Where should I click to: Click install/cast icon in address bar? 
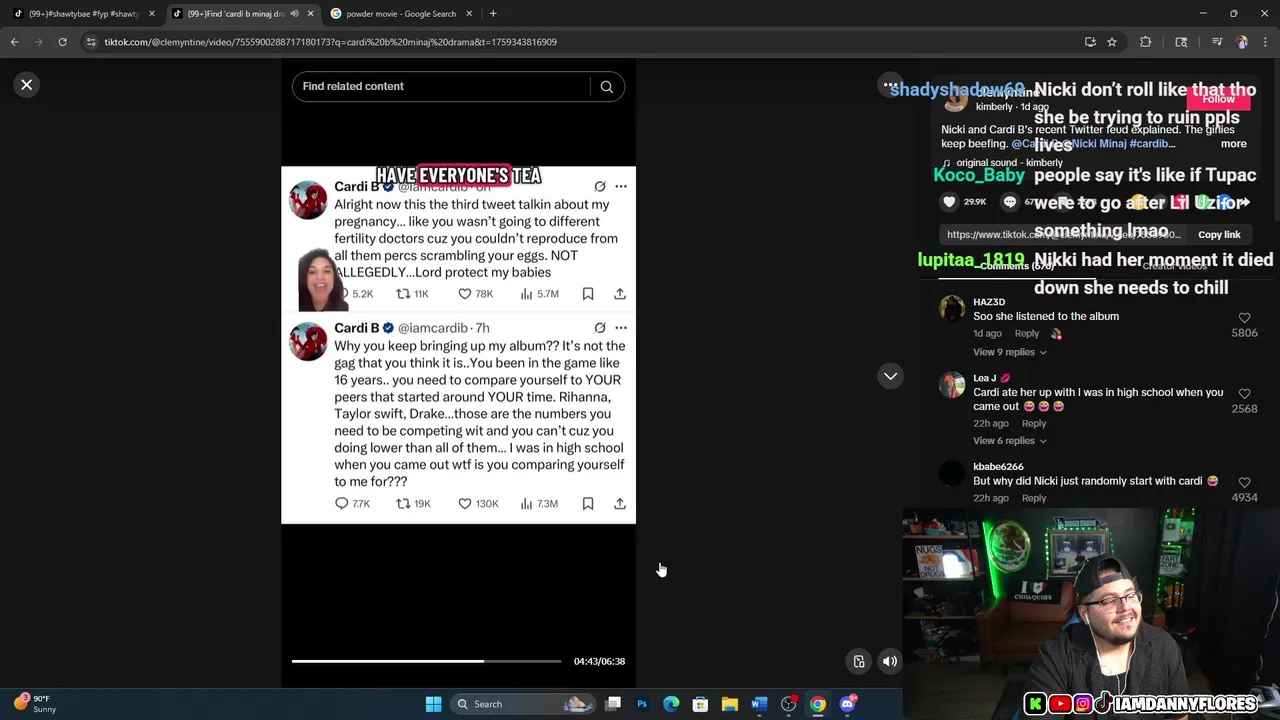pos(1090,42)
